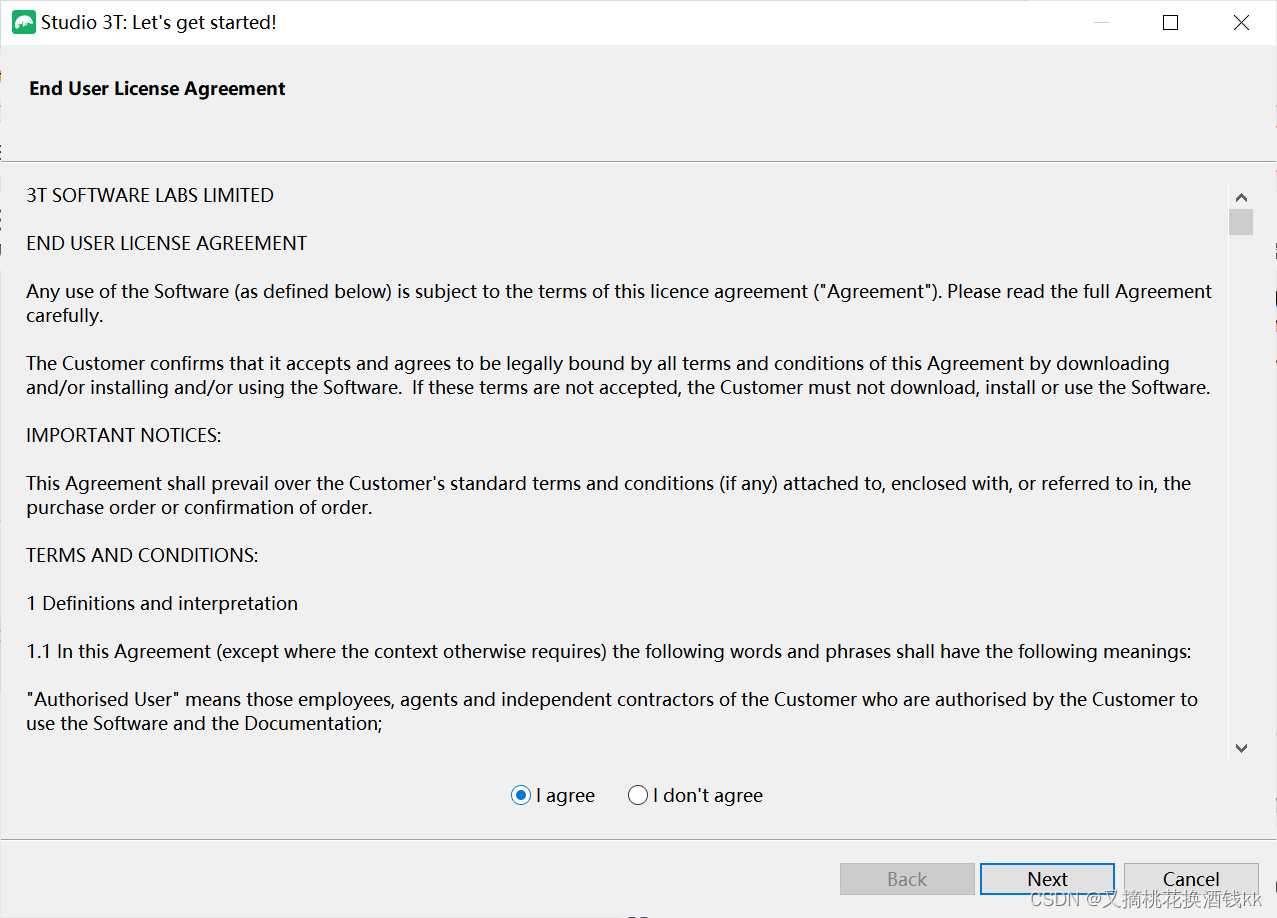Click the license scrollbar thumb
Image resolution: width=1277 pixels, height=918 pixels.
(x=1241, y=222)
